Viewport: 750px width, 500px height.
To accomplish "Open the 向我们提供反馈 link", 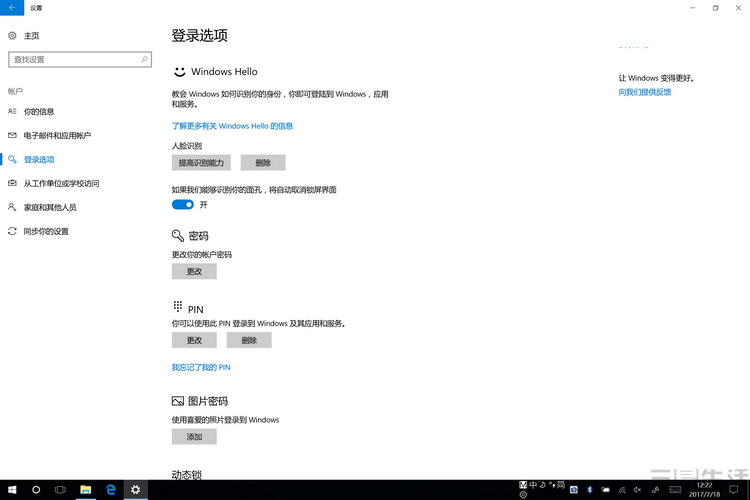I will pos(645,92).
